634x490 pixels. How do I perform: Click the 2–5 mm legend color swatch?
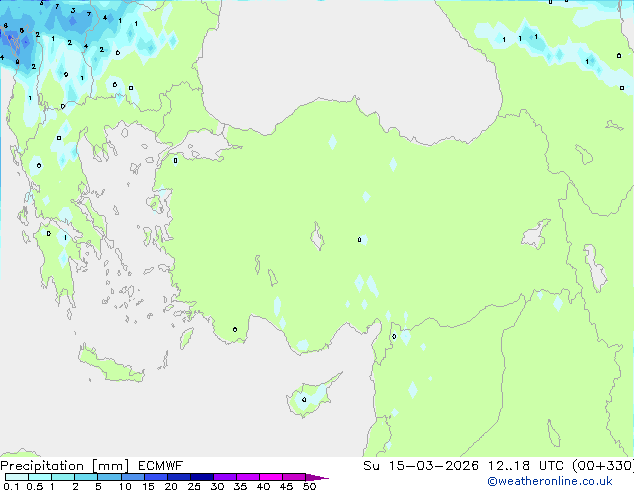coord(86,477)
